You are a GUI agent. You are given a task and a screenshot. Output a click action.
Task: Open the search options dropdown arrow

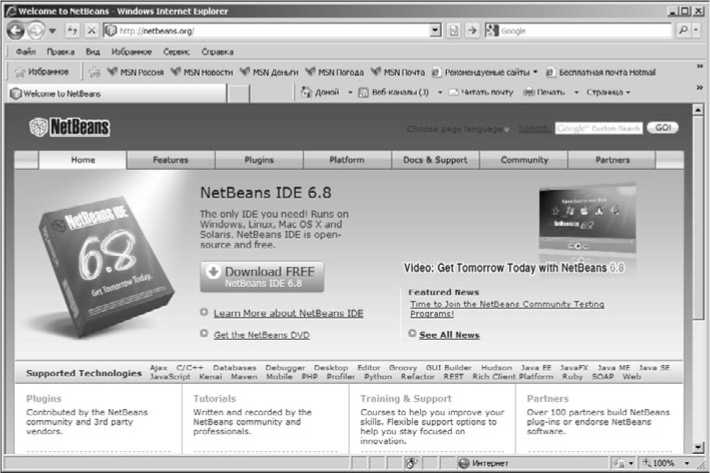coord(696,30)
